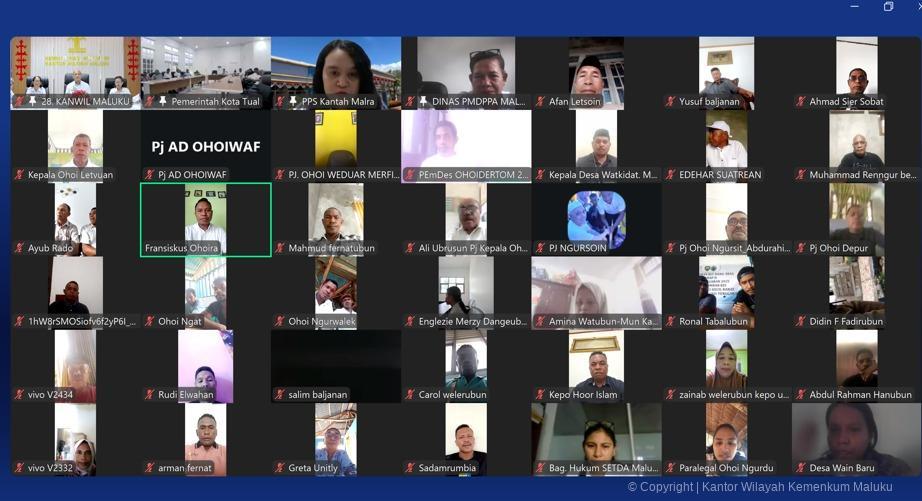Select the Ahmad Sier Sobat video tile
Screen dimensions: 922x501
(x=856, y=68)
